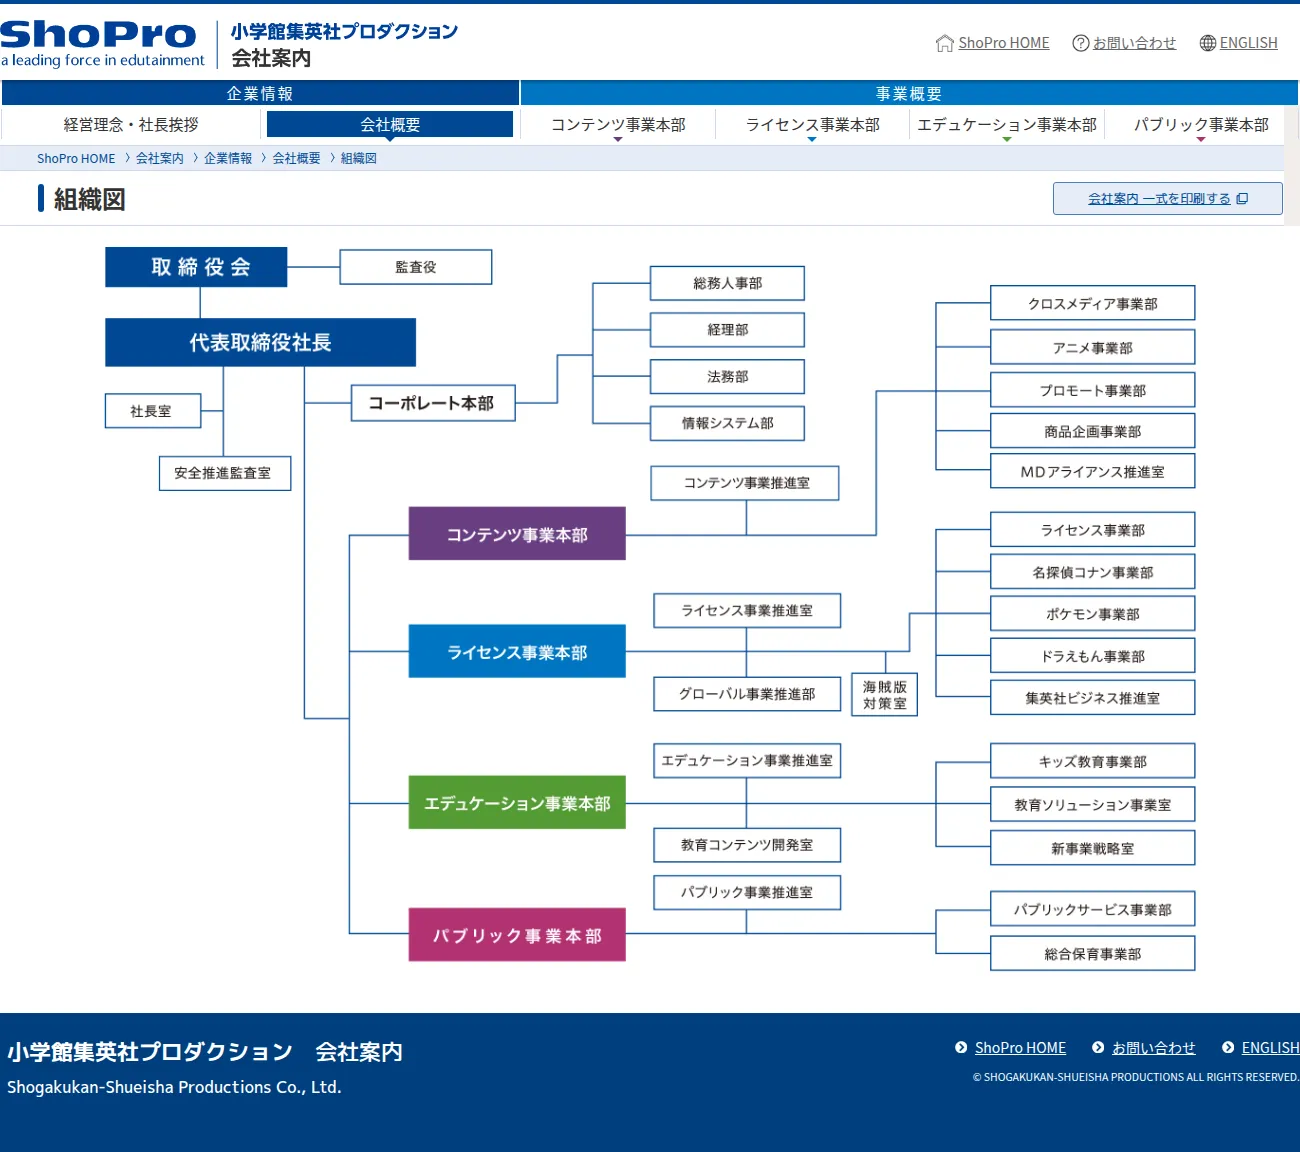Click the 海賊版対策室 box

click(x=885, y=695)
